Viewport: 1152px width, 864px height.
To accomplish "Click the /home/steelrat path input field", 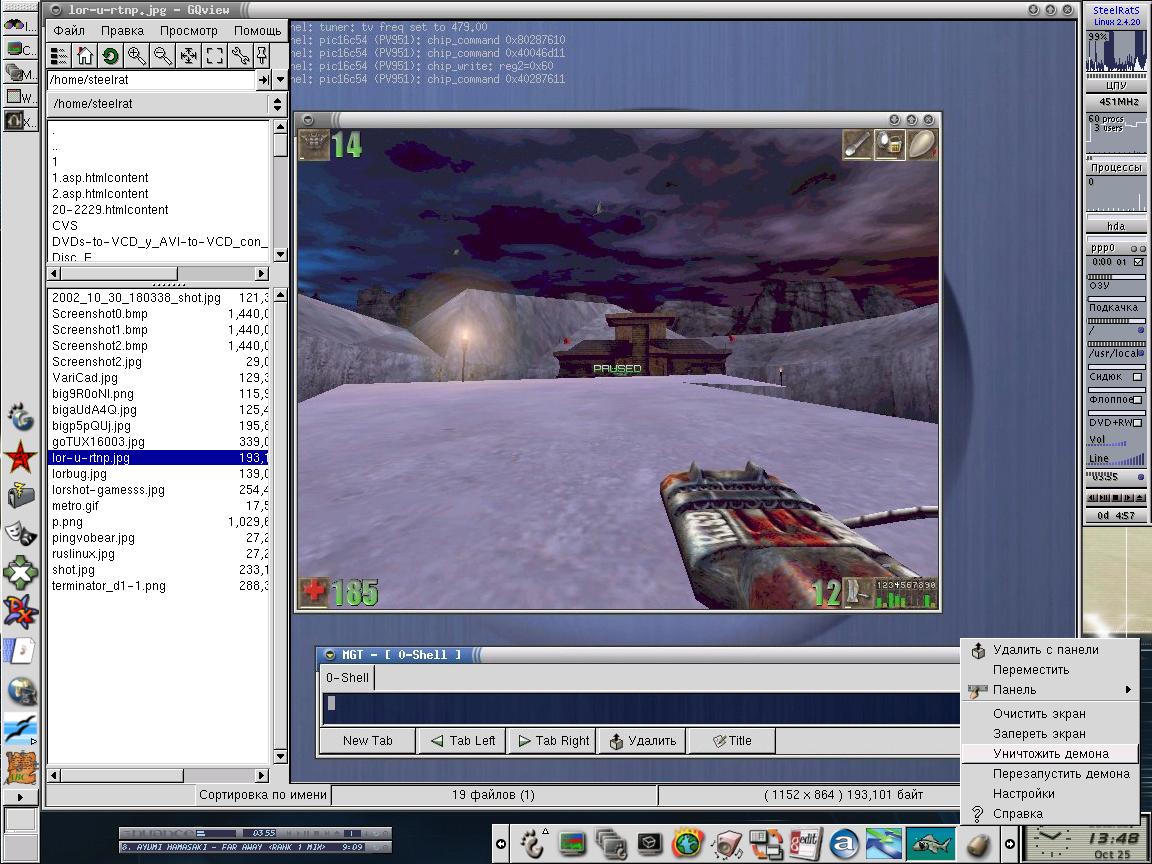I will (151, 79).
